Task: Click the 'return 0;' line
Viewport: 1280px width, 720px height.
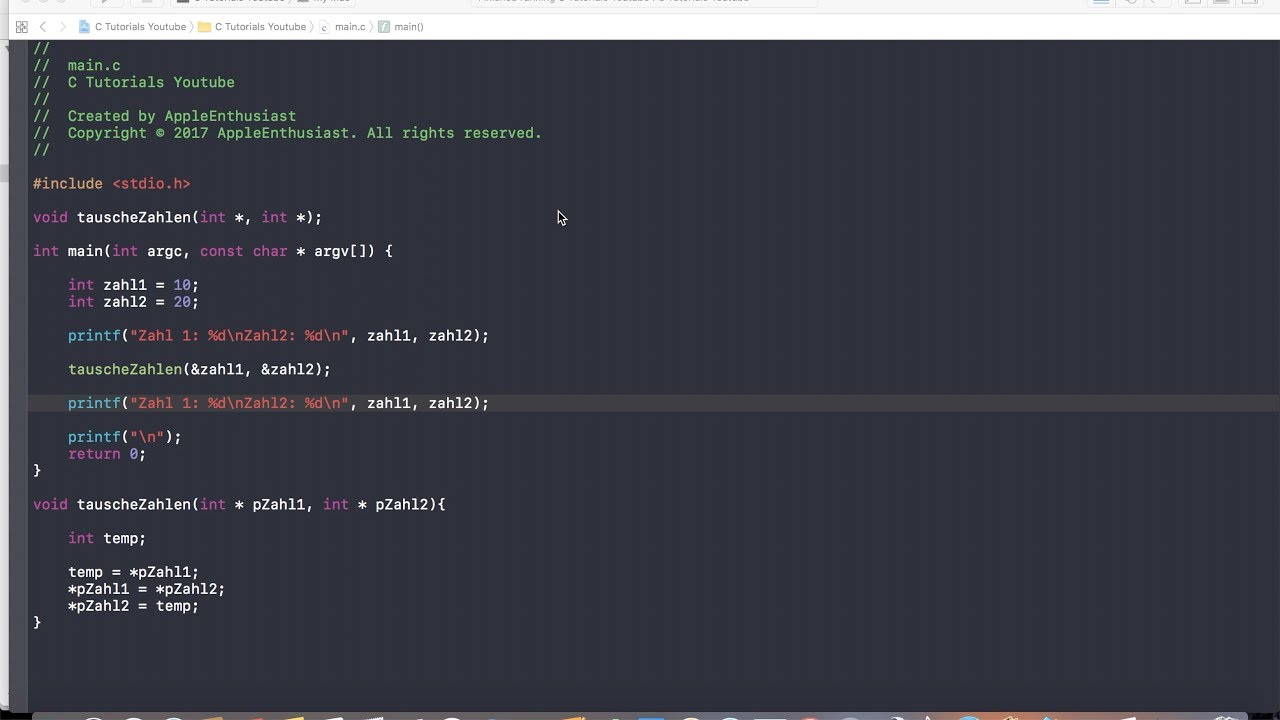Action: [107, 454]
